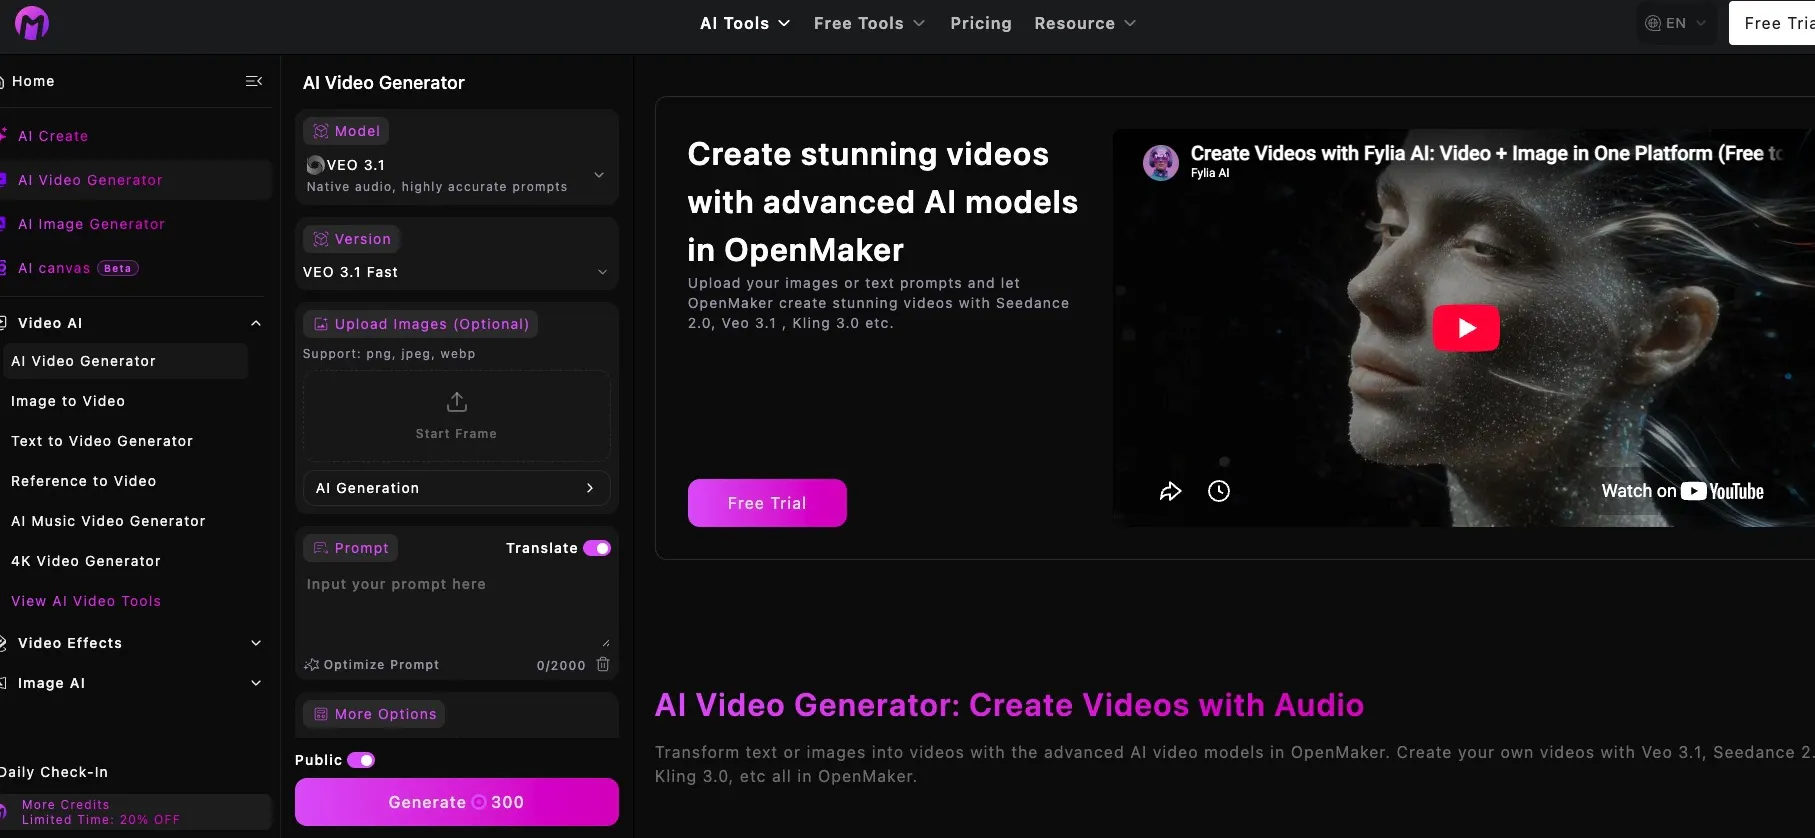The image size is (1815, 838).
Task: Click the OpenMaker logo icon
Action: (32, 23)
